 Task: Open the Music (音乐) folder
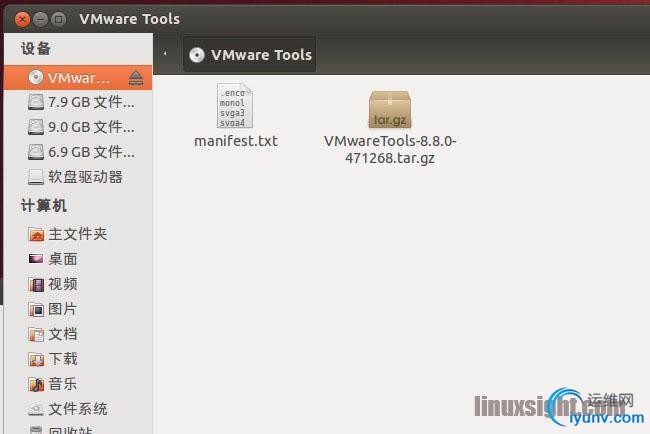coord(78,384)
